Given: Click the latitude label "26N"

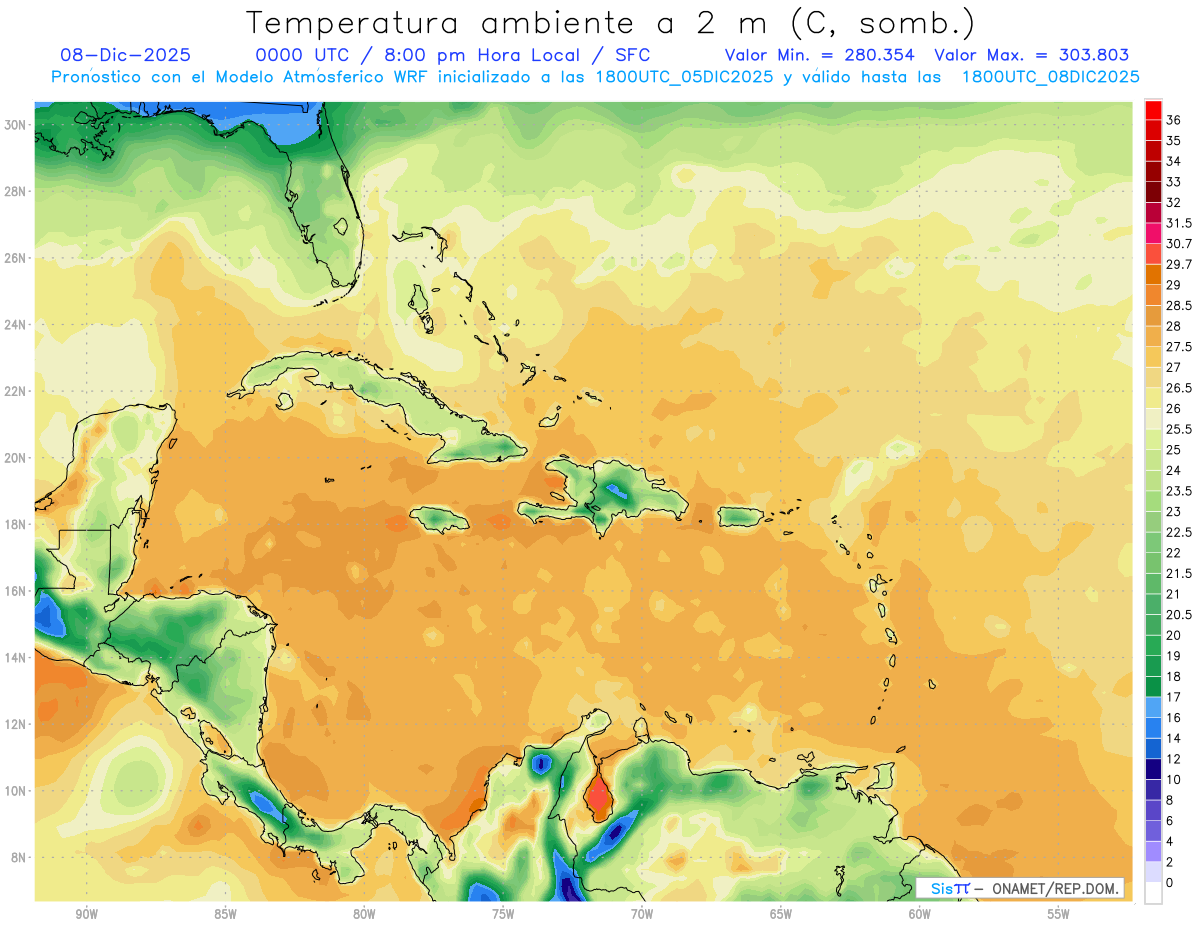Looking at the screenshot, I should pyautogui.click(x=15, y=258).
